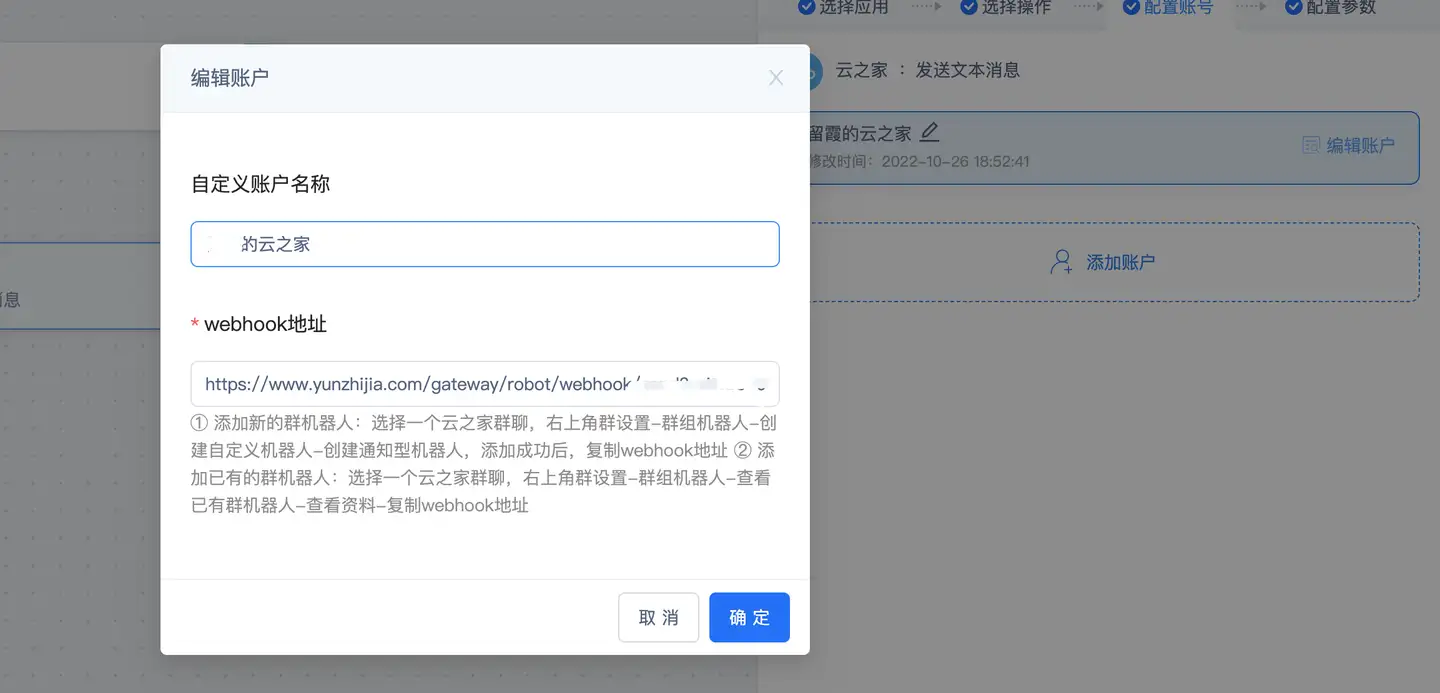The height and width of the screenshot is (693, 1440).
Task: Click the 取消 button
Action: click(x=658, y=617)
